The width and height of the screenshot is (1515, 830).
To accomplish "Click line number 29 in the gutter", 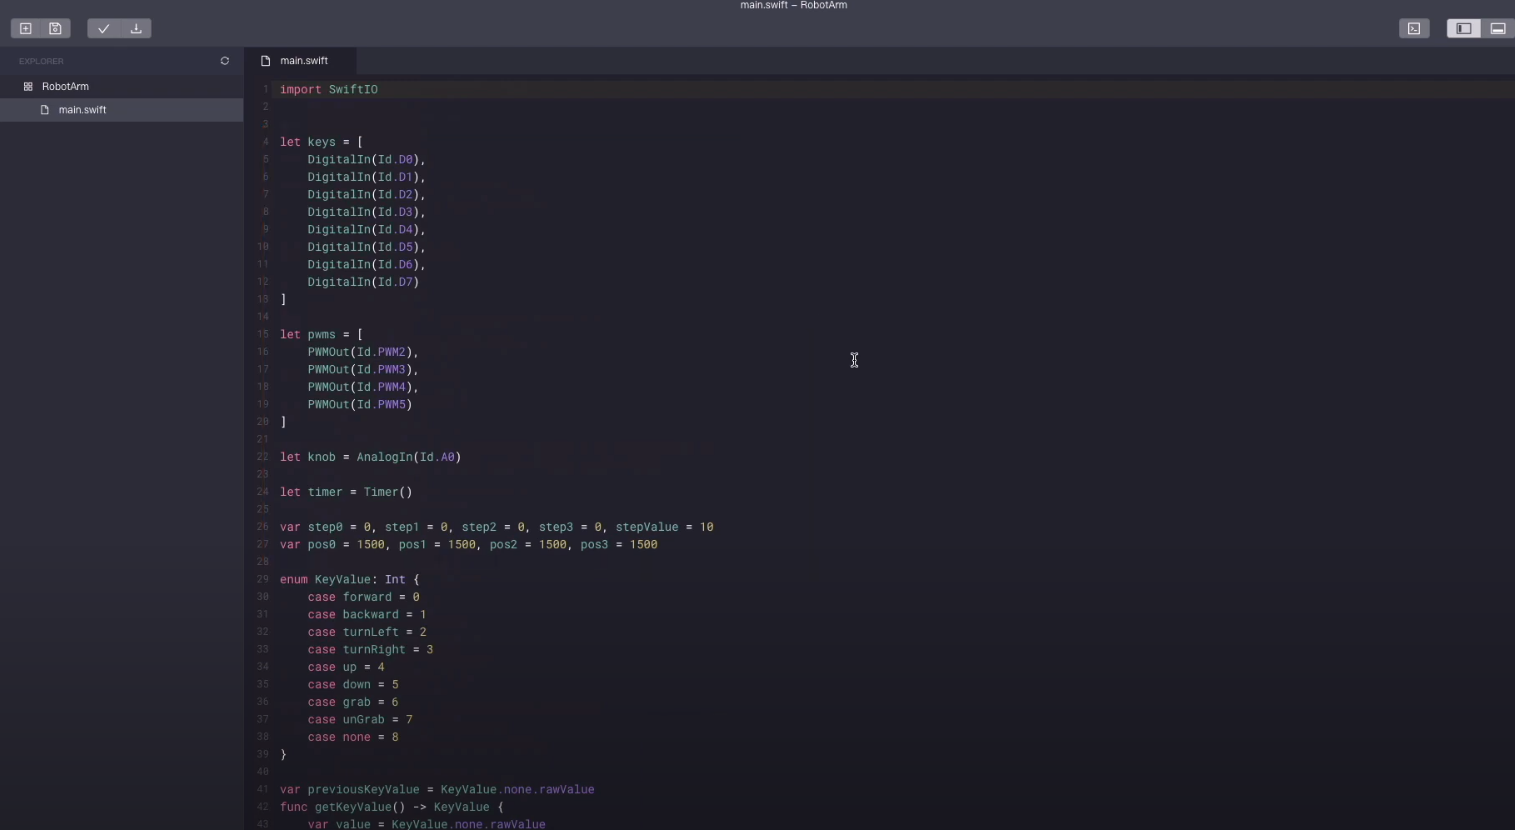I will [263, 580].
